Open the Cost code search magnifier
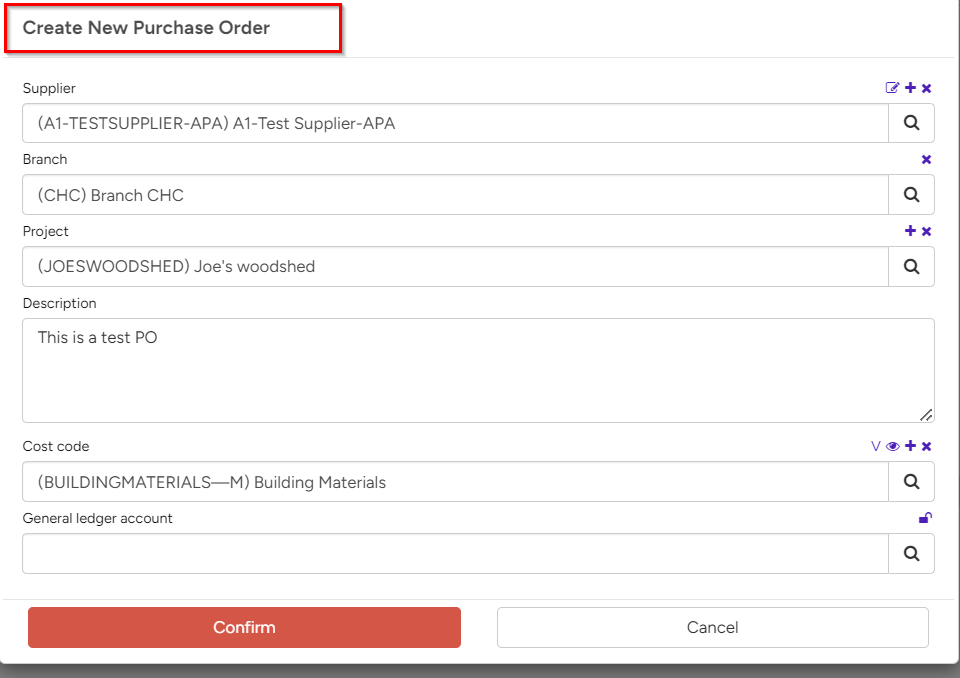This screenshot has width=960, height=678. tap(911, 481)
